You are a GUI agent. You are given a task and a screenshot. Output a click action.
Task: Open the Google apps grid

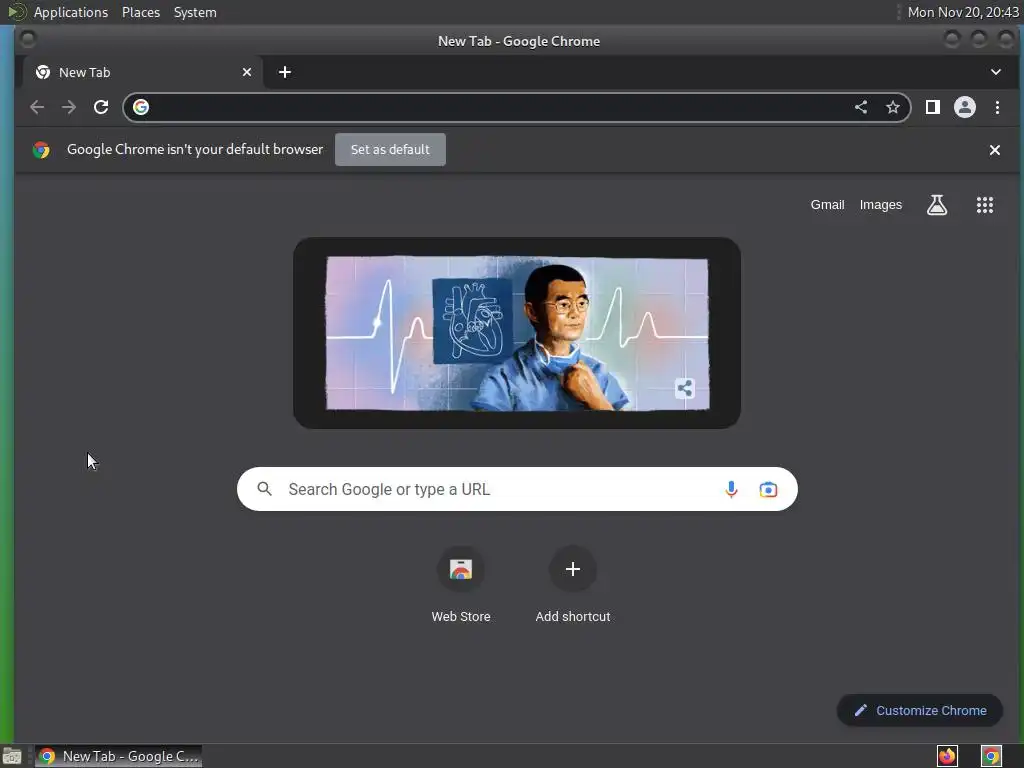pos(985,205)
